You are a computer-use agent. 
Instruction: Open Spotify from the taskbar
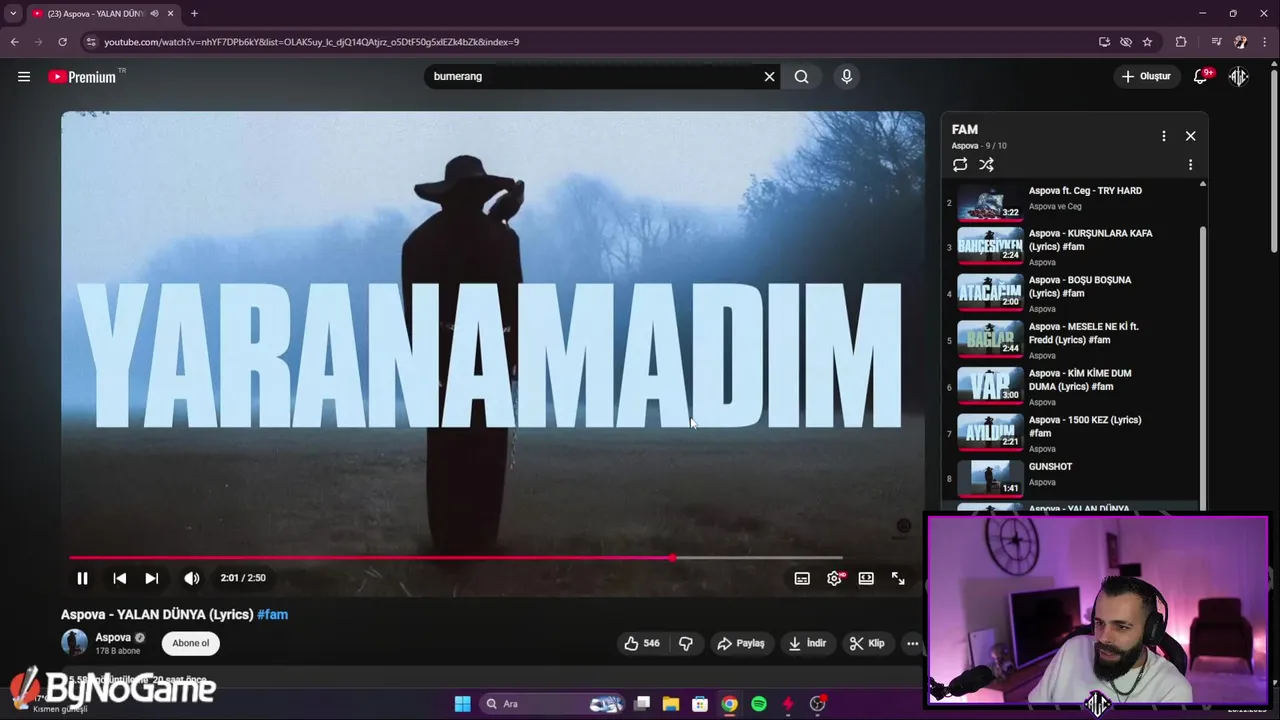(759, 704)
